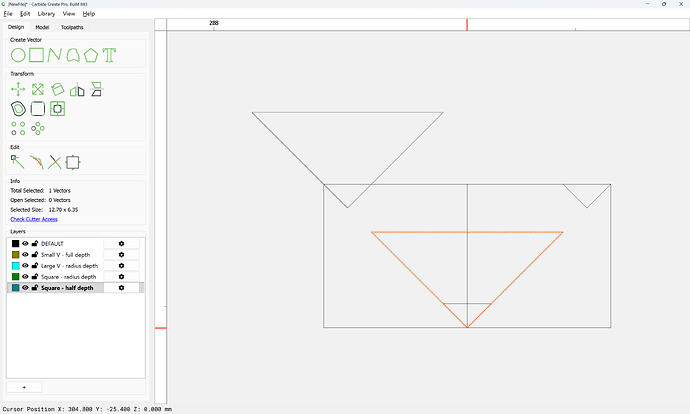Open settings gear for Small V layer
Image resolution: width=690 pixels, height=414 pixels.
[x=121, y=255]
